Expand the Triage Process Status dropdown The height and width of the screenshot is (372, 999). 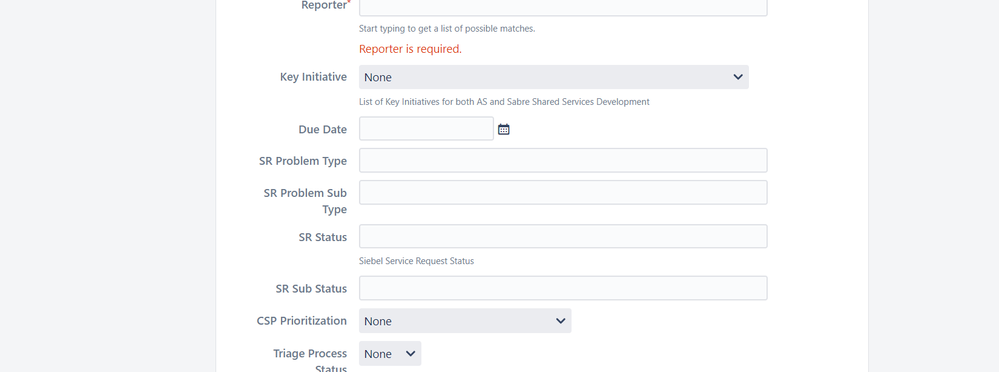pyautogui.click(x=390, y=354)
